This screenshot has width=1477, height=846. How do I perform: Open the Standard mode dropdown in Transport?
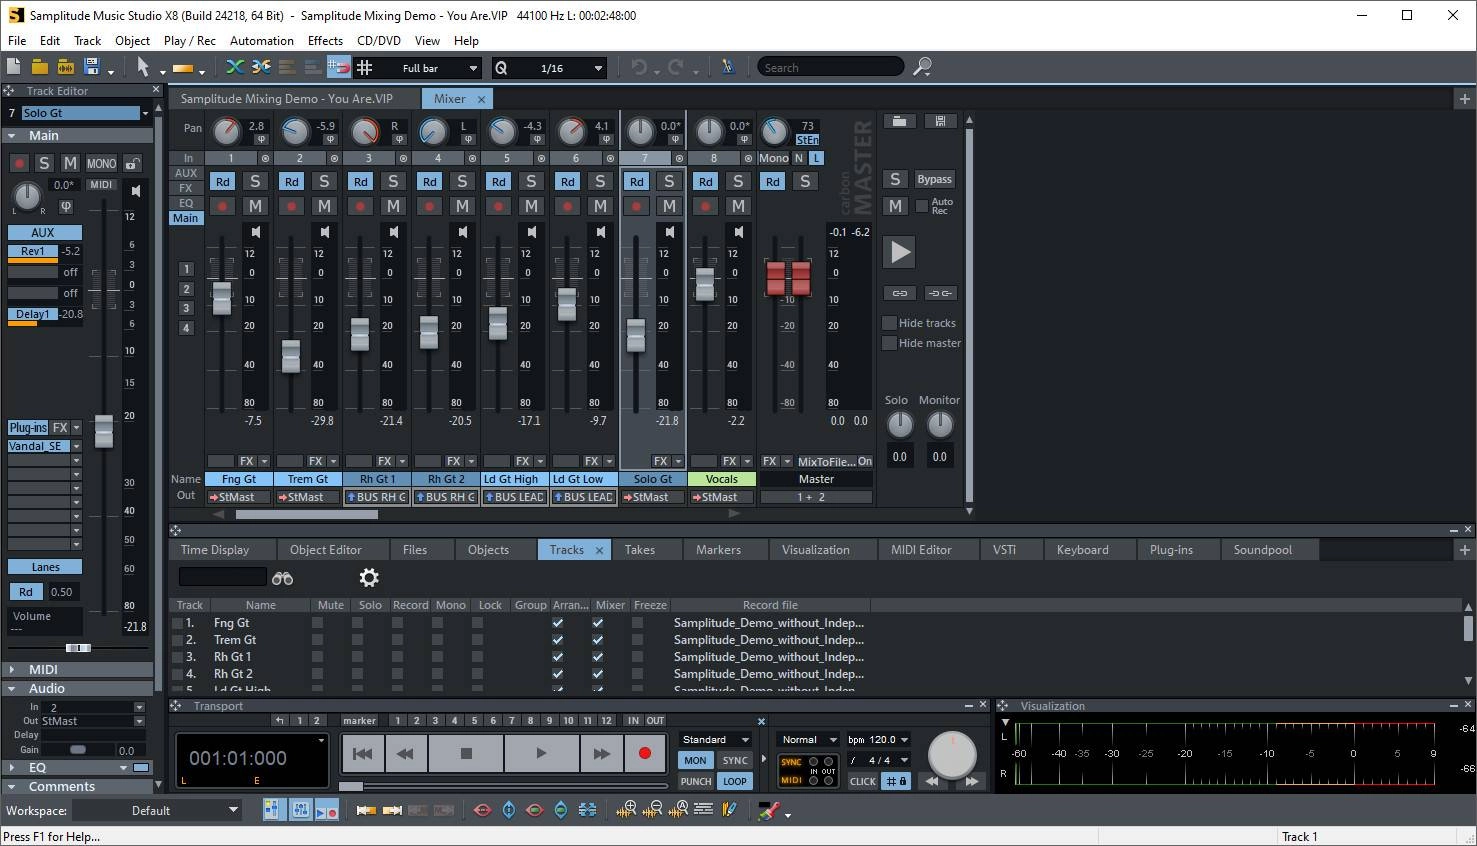pyautogui.click(x=716, y=740)
